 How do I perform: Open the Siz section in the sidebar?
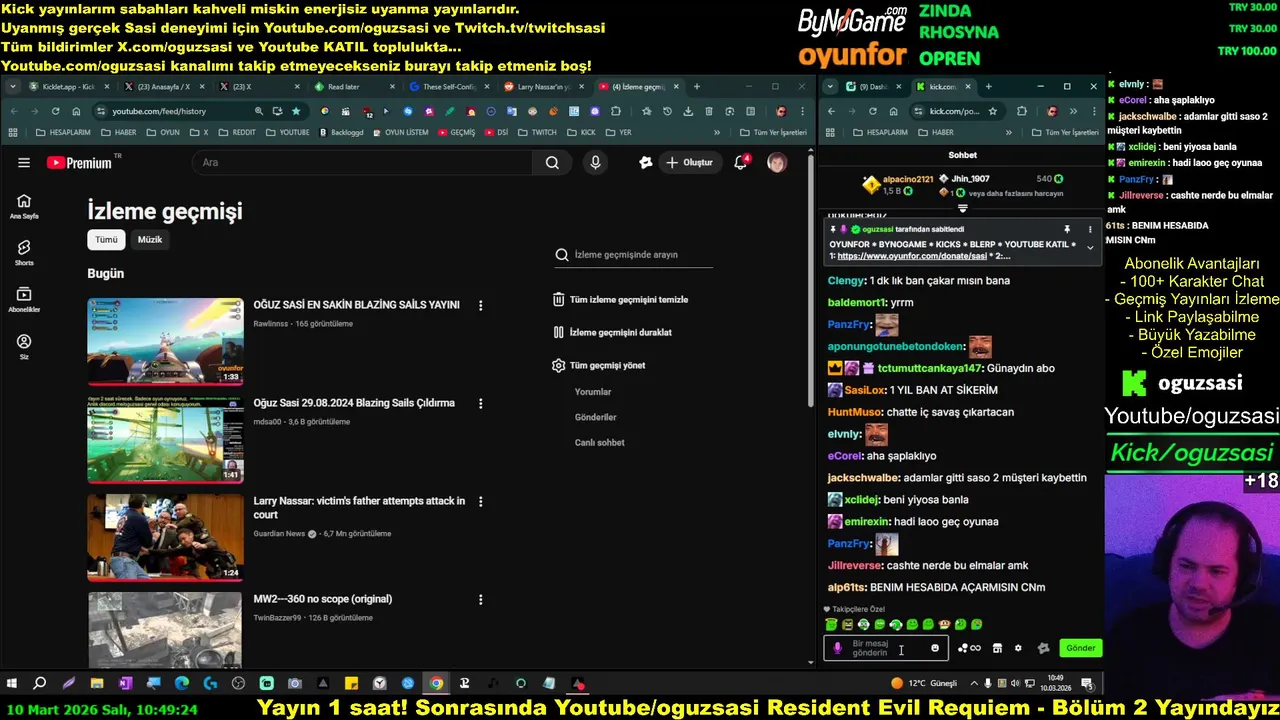pyautogui.click(x=24, y=347)
